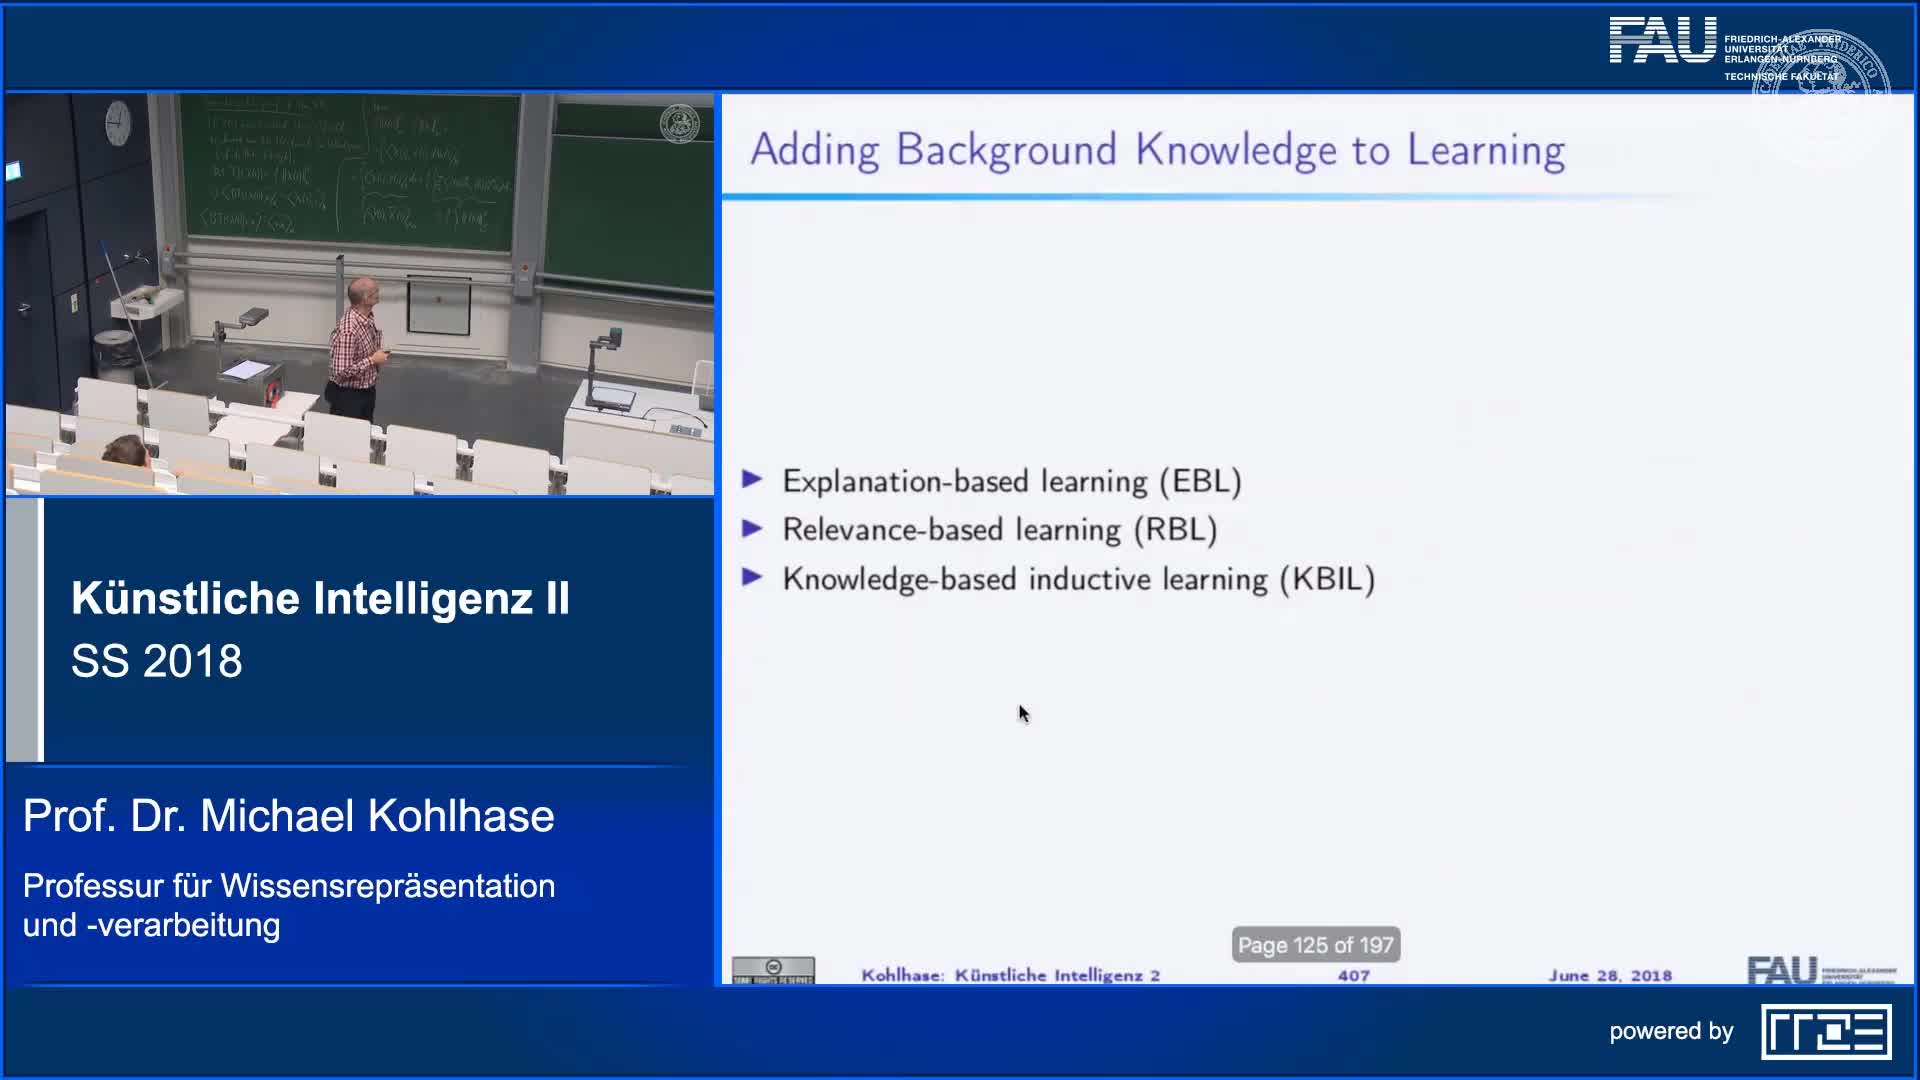1920x1080 pixels.
Task: Click slide number 407 in the footer
Action: 1353,975
